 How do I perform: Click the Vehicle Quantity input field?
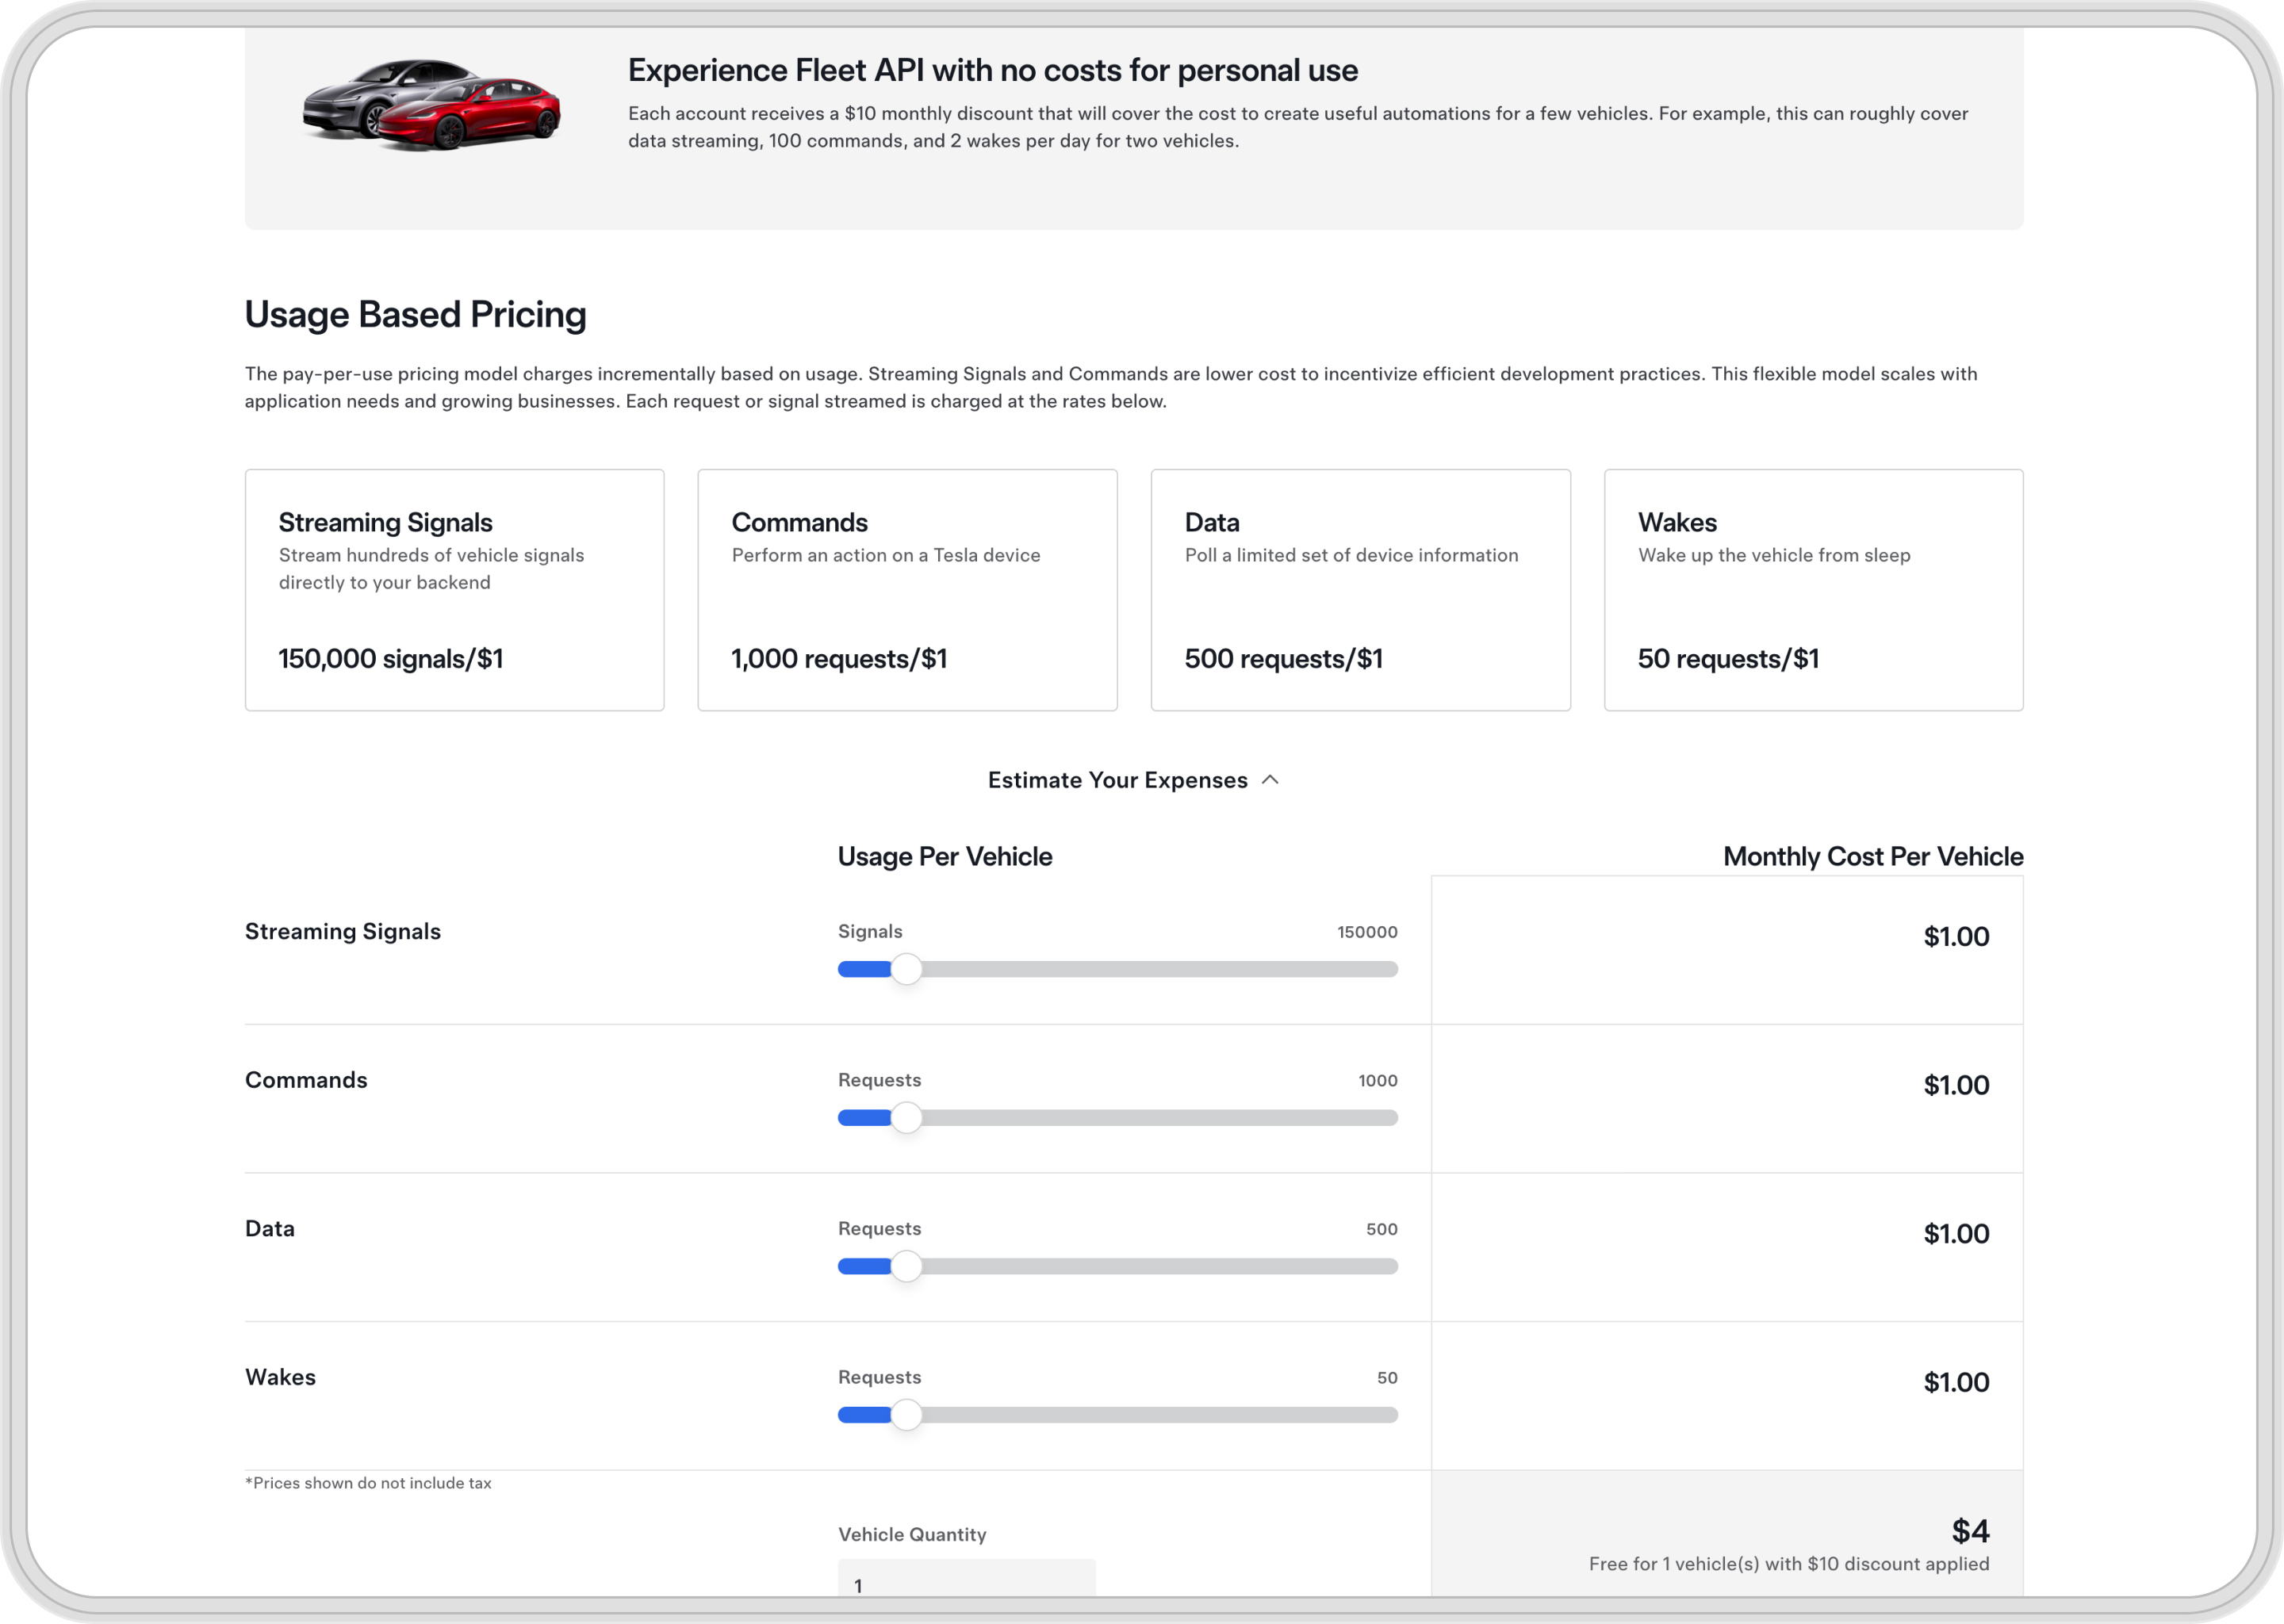point(966,1578)
